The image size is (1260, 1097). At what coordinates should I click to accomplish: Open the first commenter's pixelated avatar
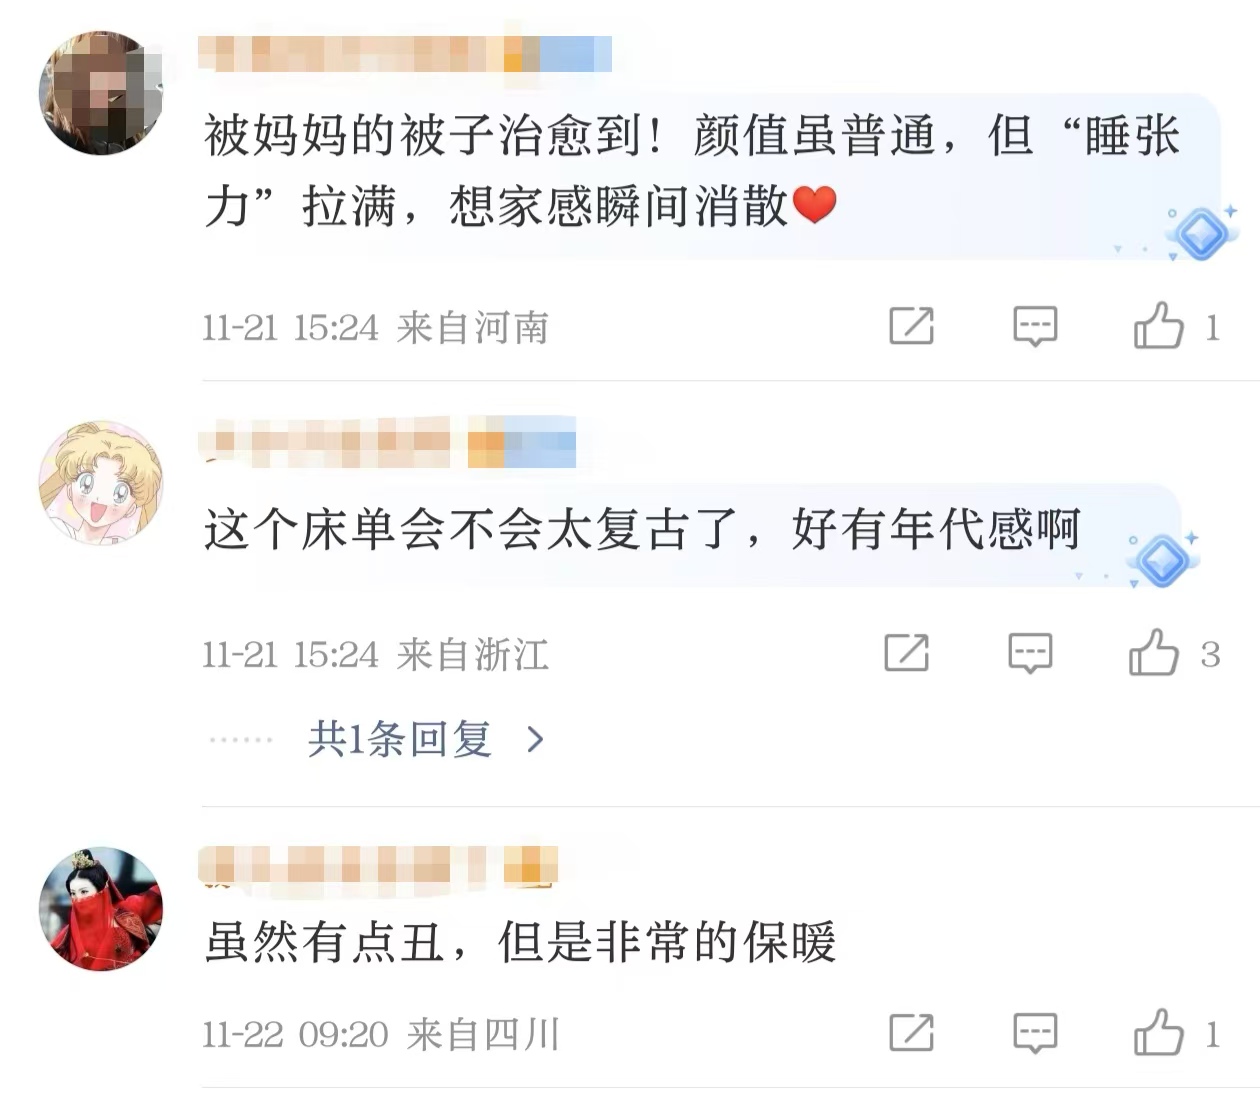[x=100, y=93]
